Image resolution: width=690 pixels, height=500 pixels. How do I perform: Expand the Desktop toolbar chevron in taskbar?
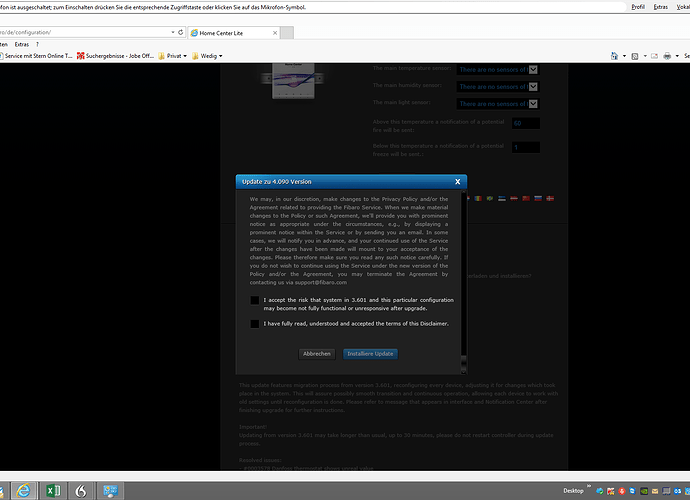click(x=589, y=486)
